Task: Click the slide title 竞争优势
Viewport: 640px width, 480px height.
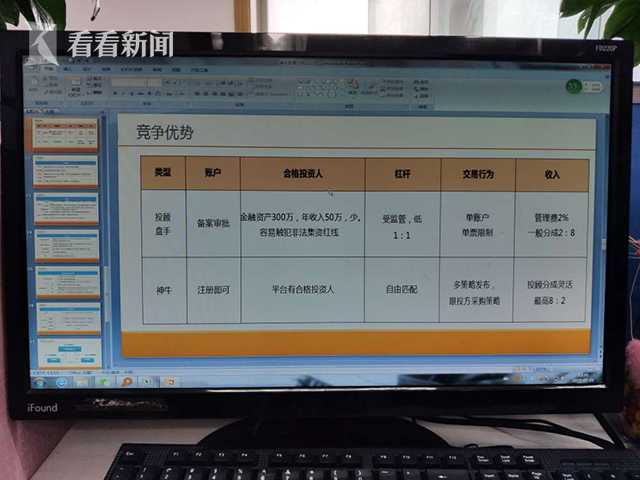Action: click(x=164, y=132)
